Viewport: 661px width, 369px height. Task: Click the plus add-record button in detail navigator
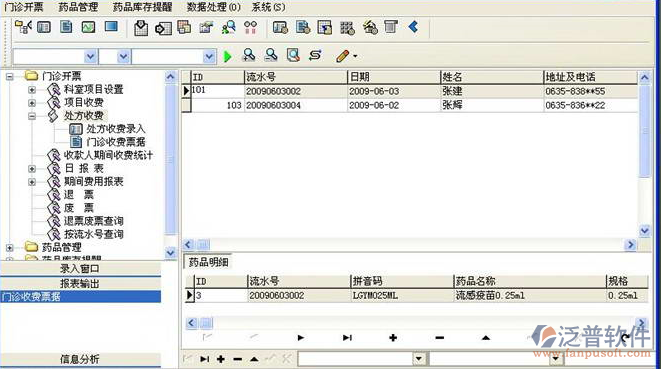(393, 338)
